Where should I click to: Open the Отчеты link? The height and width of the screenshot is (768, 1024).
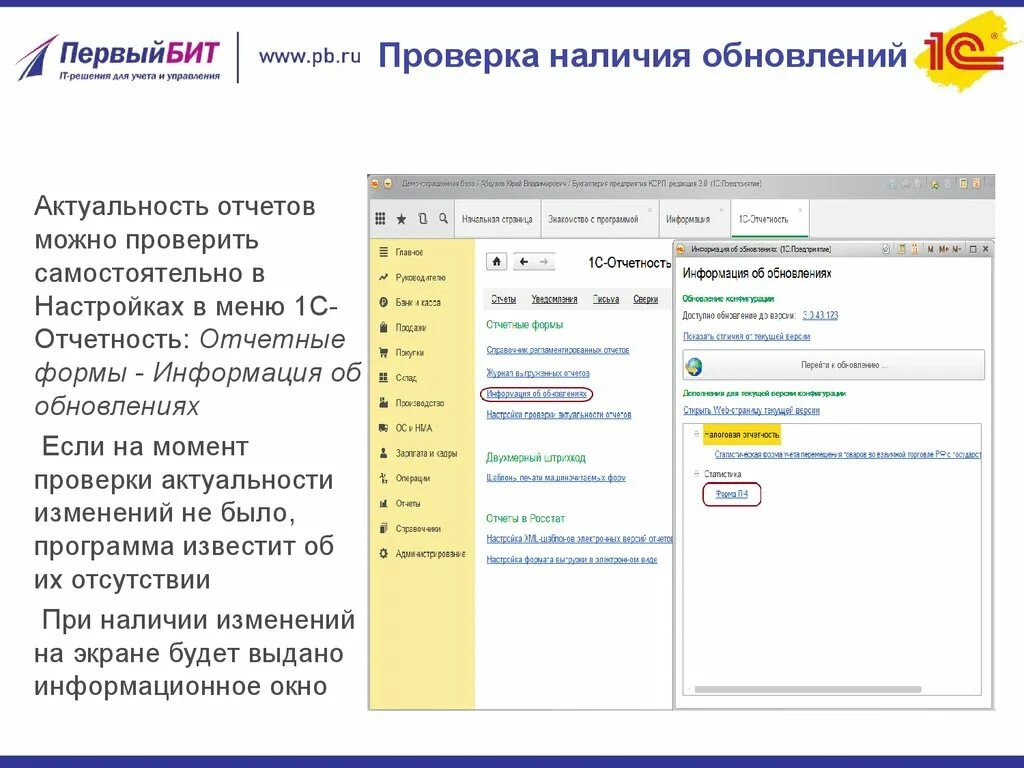[504, 299]
